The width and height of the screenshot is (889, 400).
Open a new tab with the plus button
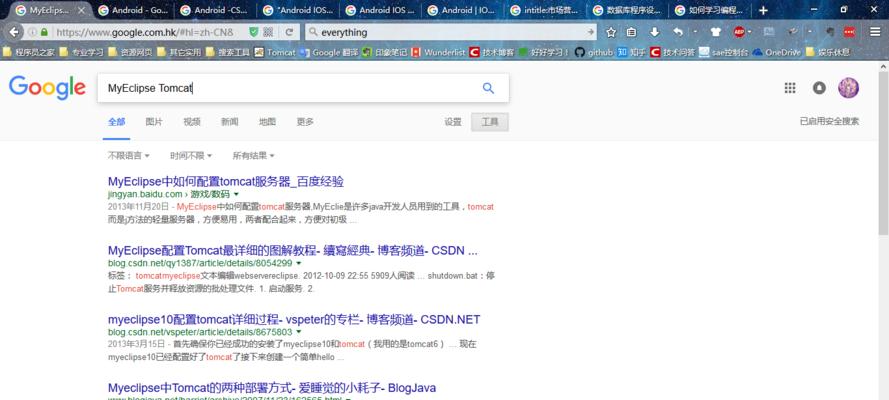coord(763,10)
